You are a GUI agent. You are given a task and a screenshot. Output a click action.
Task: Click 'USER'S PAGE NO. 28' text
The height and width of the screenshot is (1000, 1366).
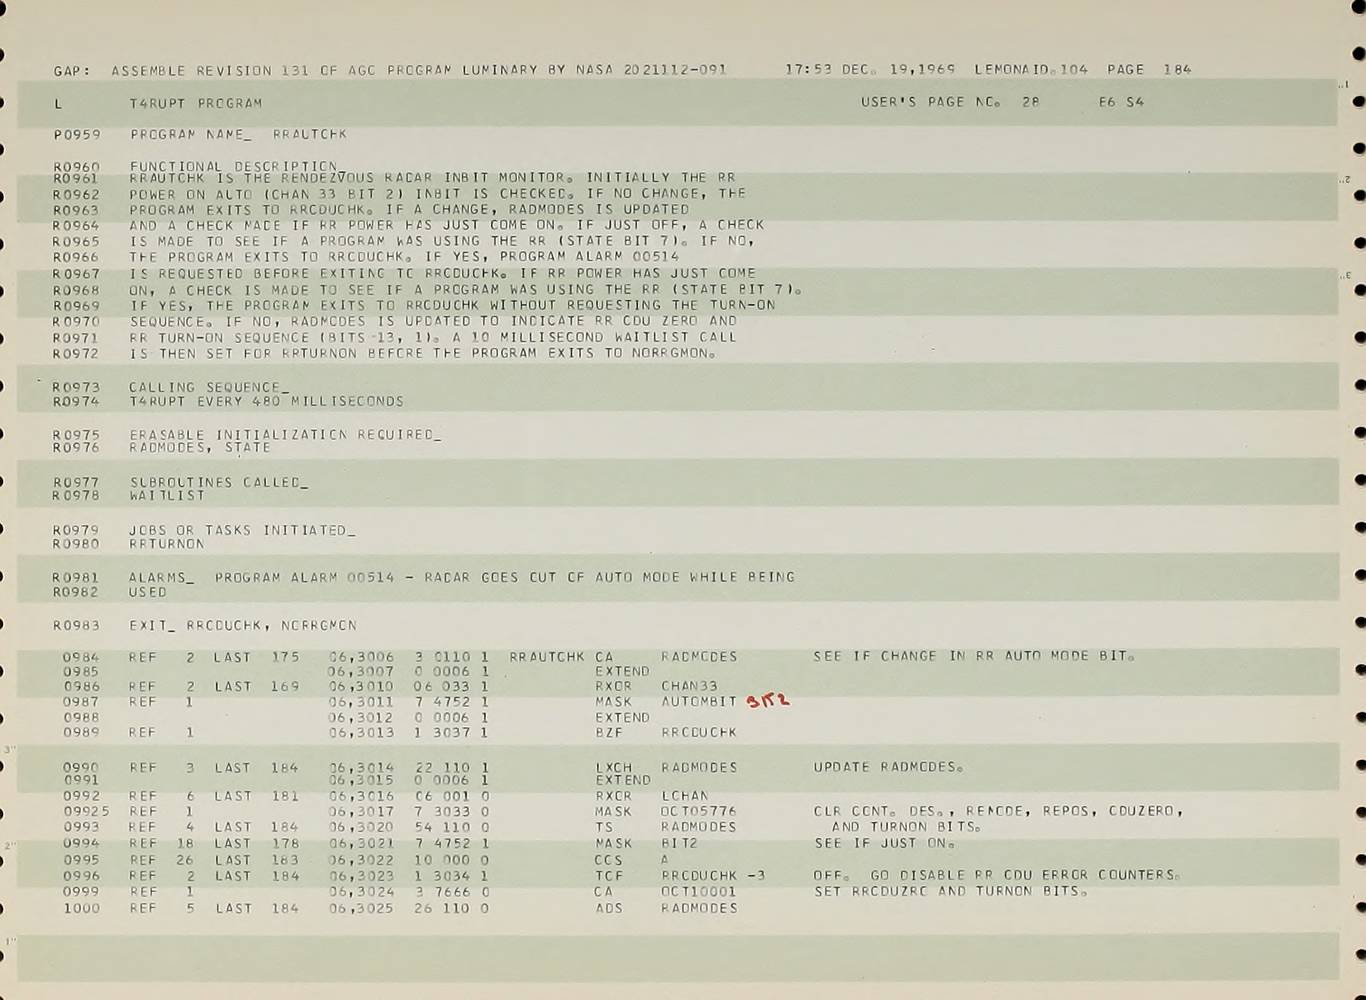click(950, 102)
